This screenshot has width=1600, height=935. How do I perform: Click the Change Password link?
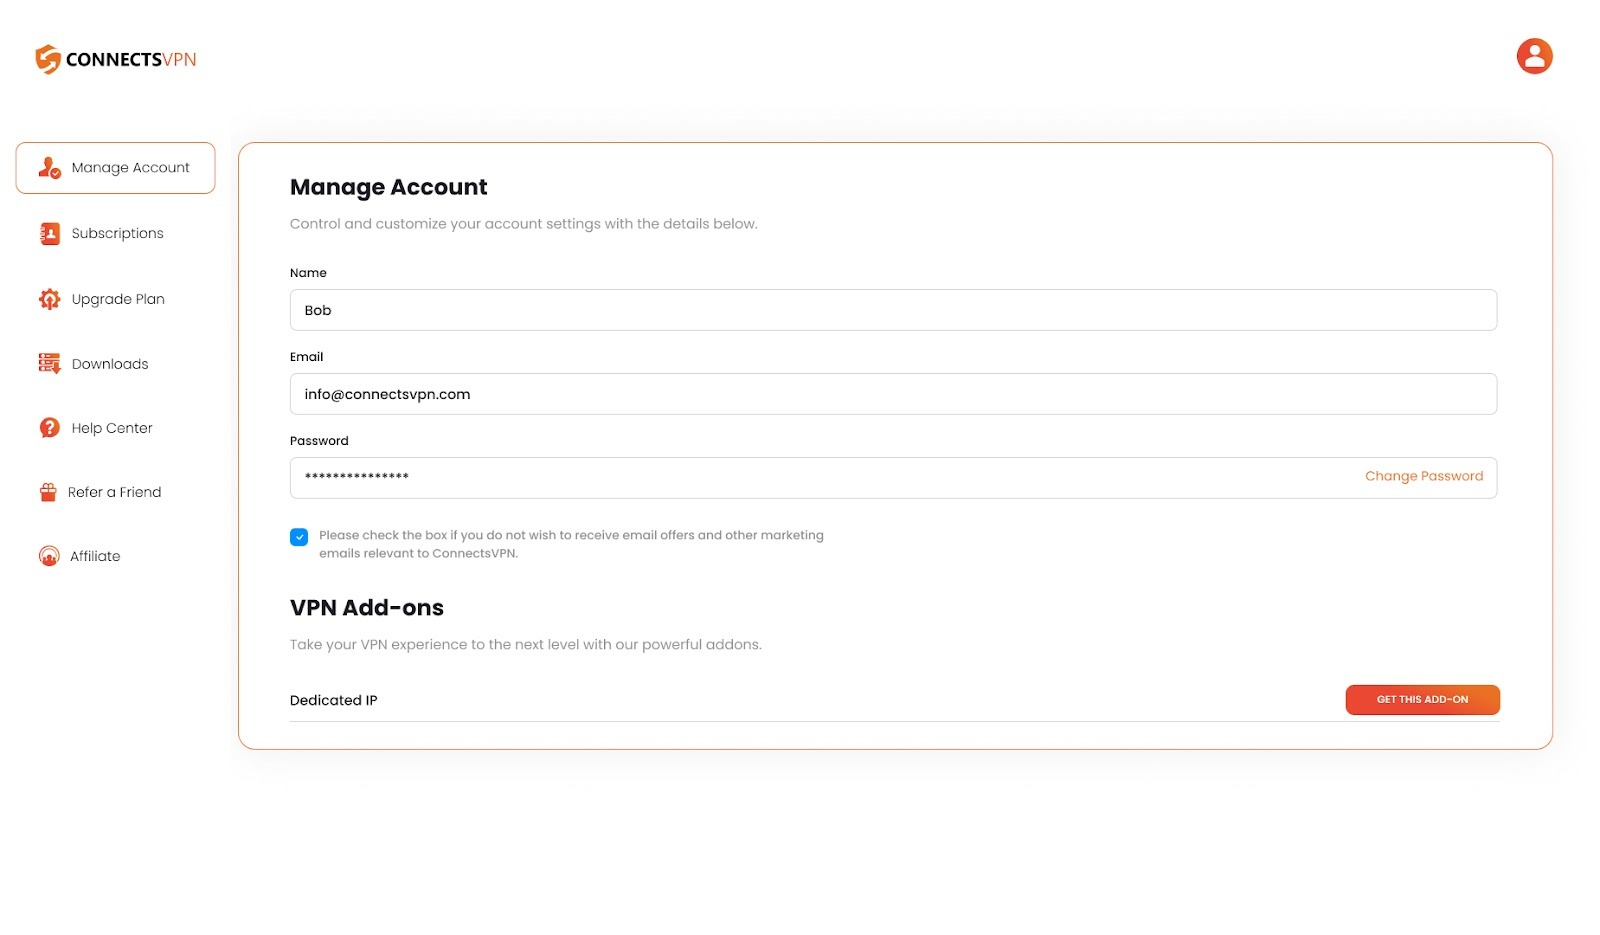1424,476
